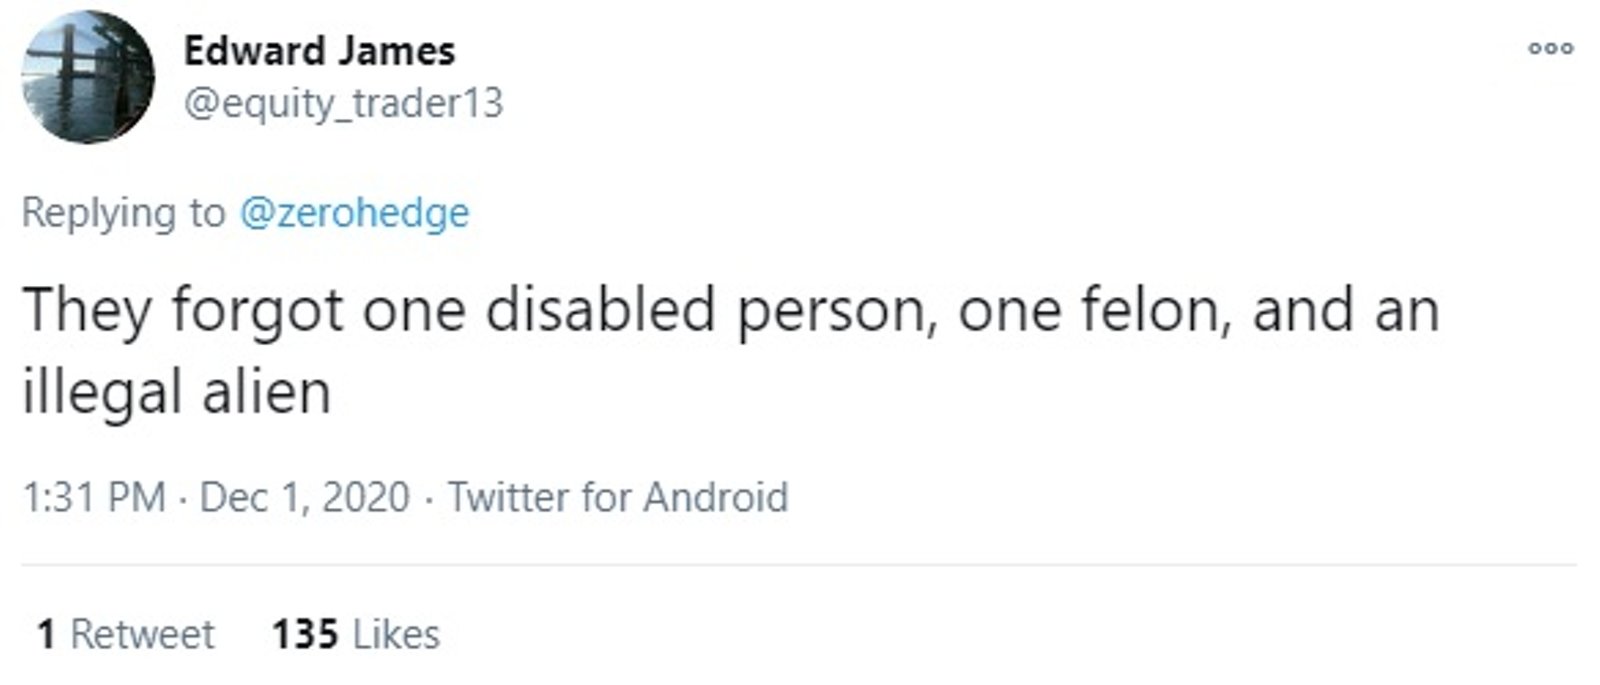This screenshot has width=1600, height=685.
Task: View who retweeted via Retweet label
Action: (x=142, y=634)
